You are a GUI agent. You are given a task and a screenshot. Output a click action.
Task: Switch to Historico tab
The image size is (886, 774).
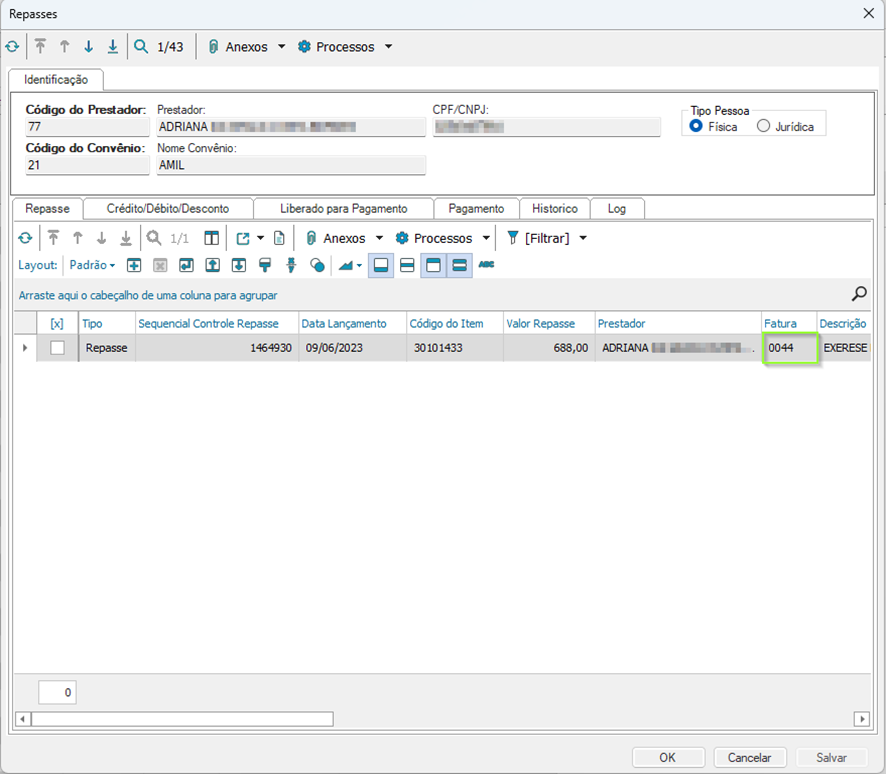tap(555, 208)
